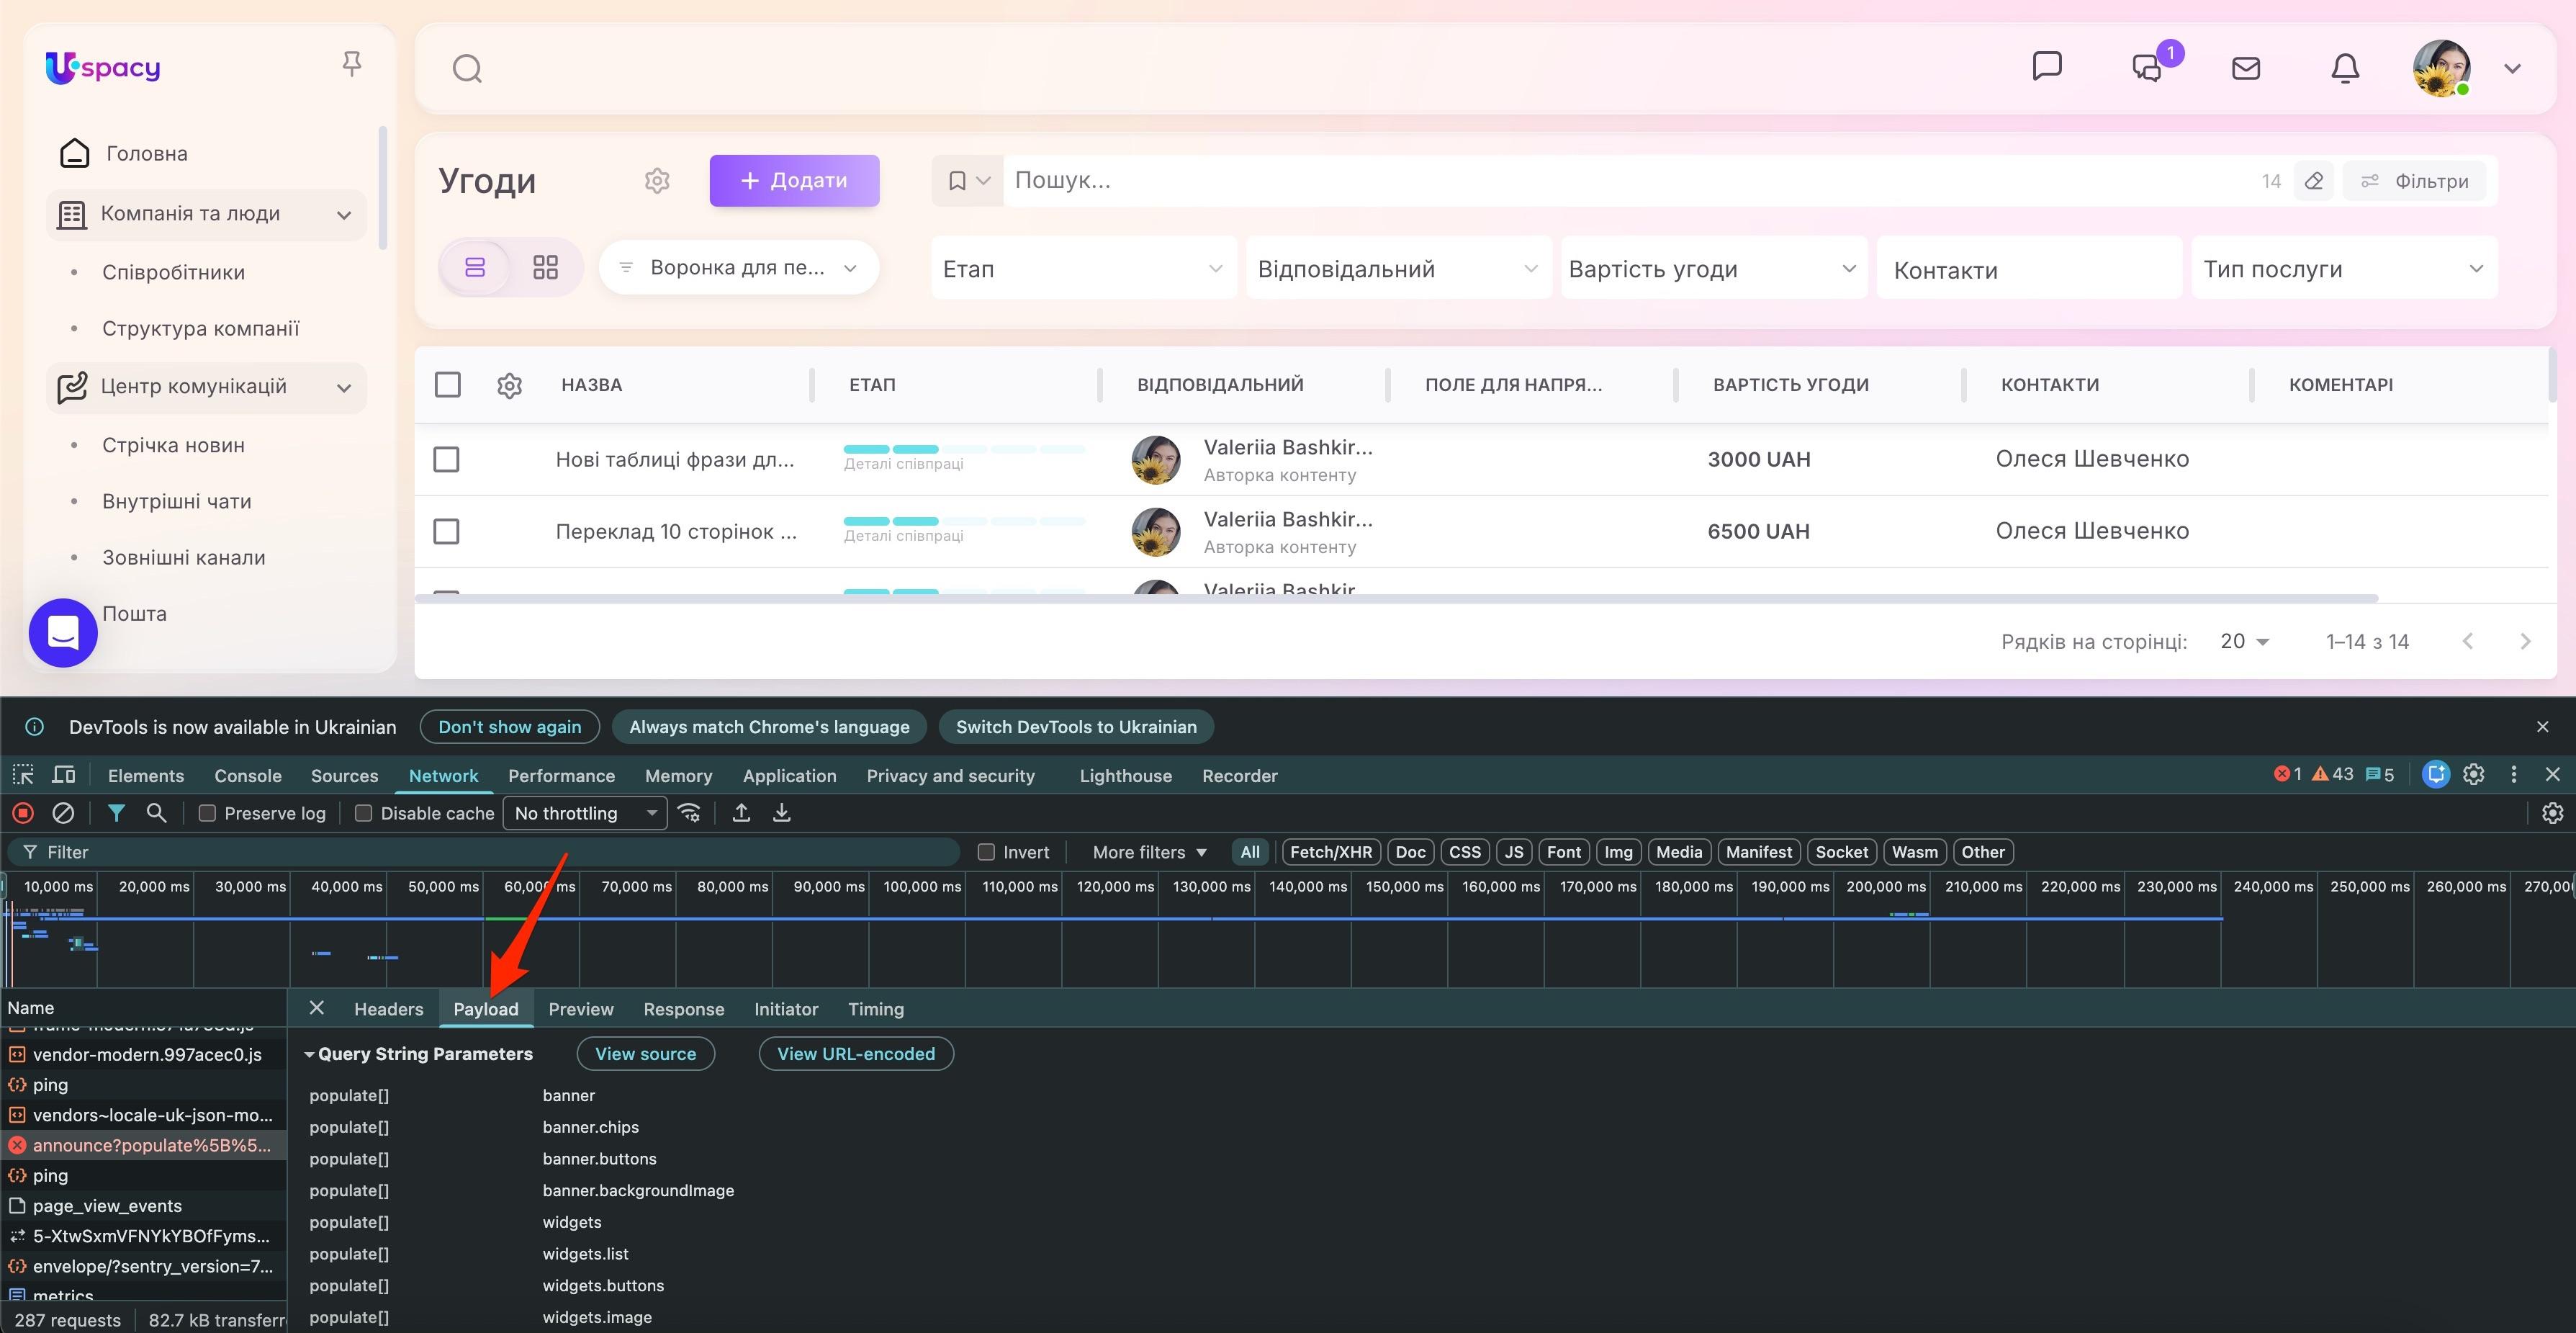This screenshot has height=1333, width=2576.
Task: Open table column settings gear icon
Action: point(509,385)
